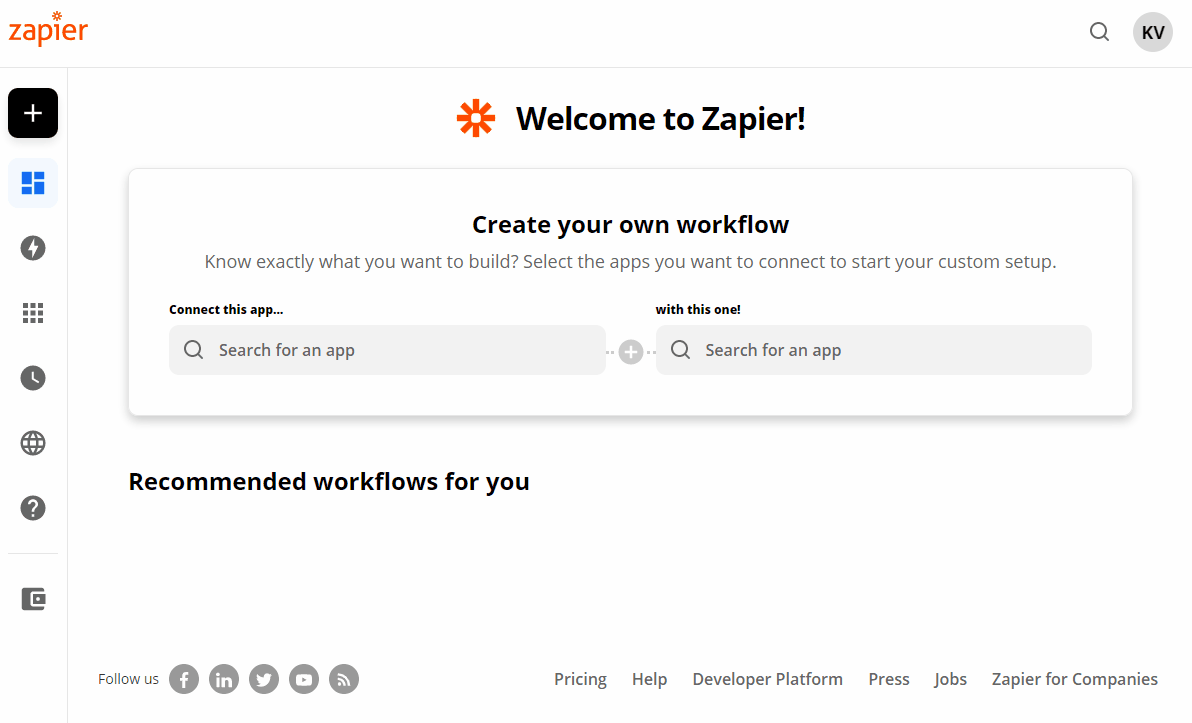Open Zapier's YouTube channel
1192x723 pixels.
[303, 679]
